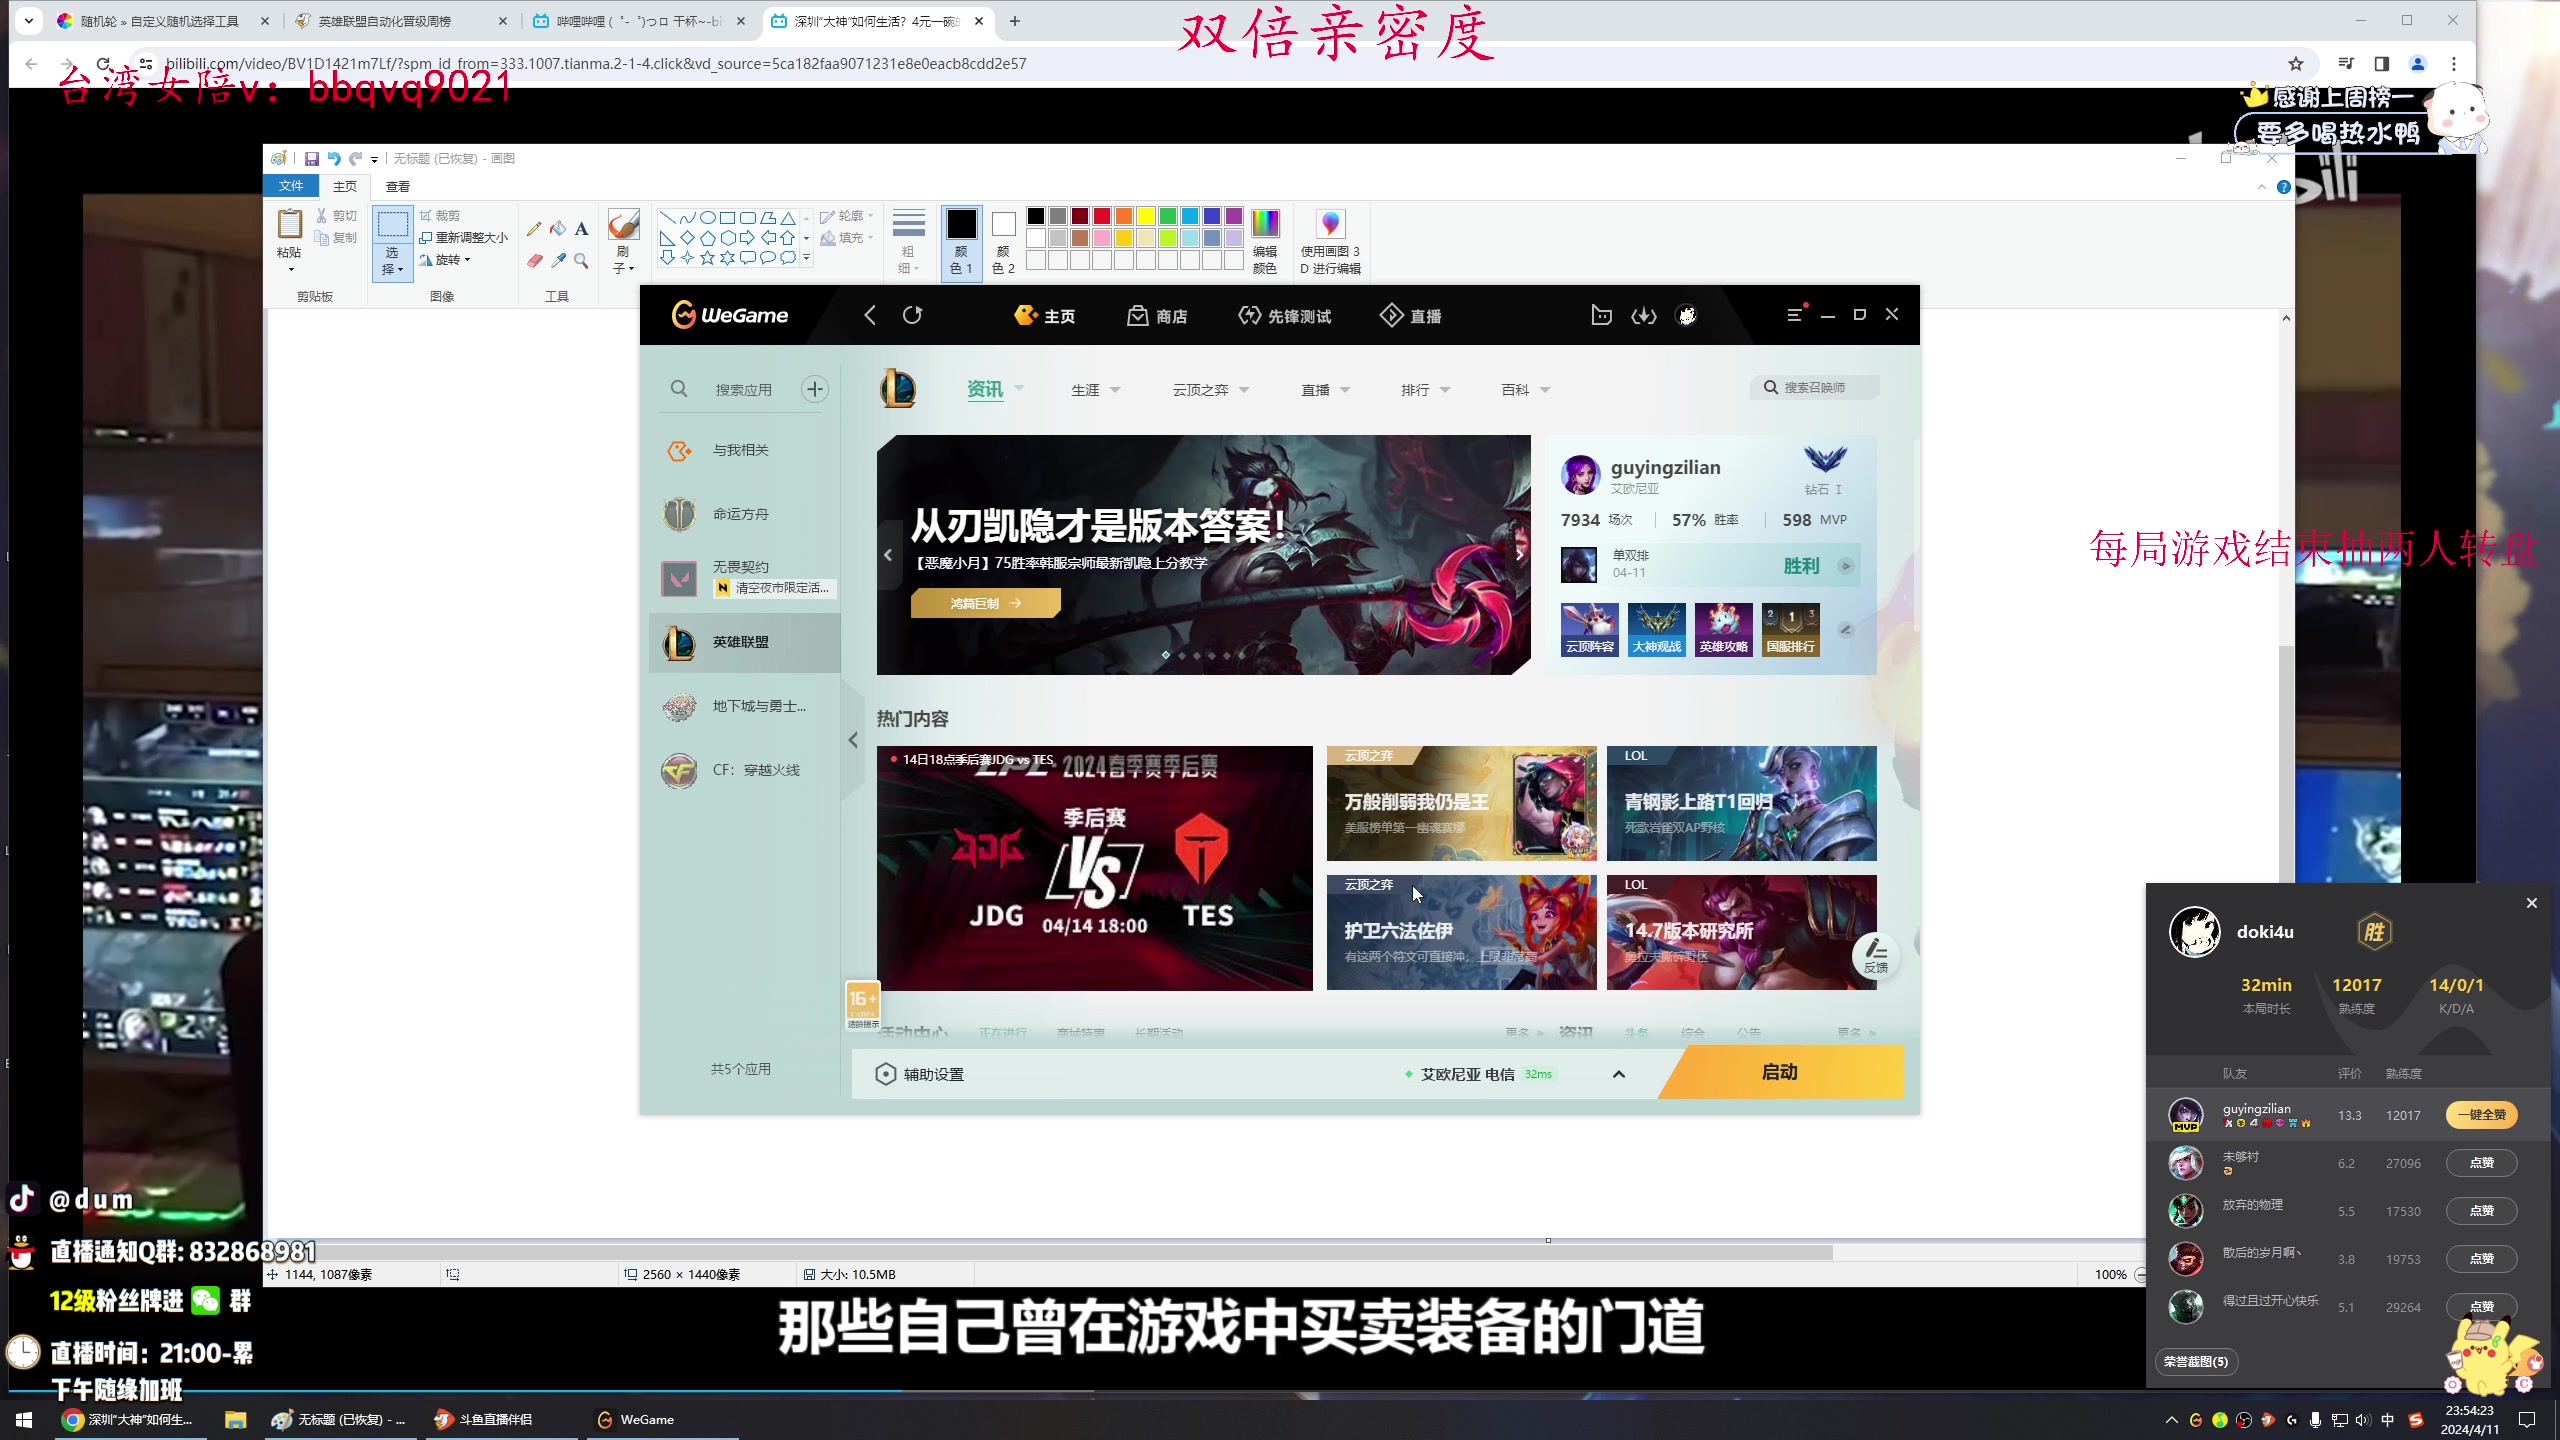Switch to Paint 查看 ribbon tab

coord(398,186)
